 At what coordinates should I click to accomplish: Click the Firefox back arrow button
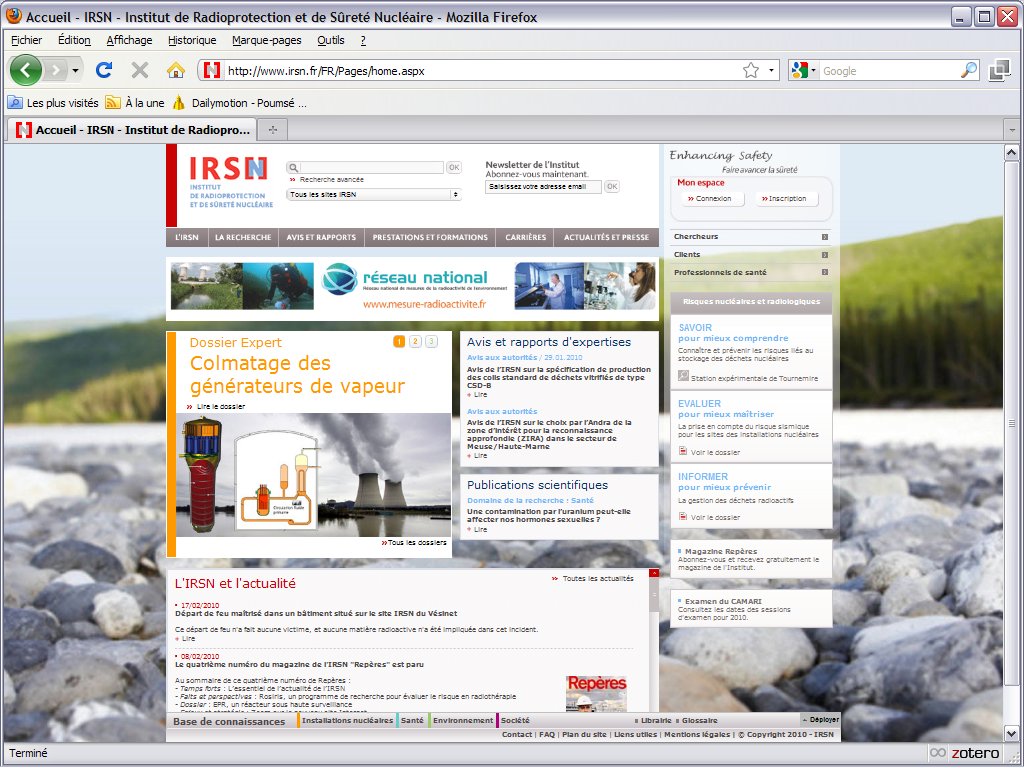point(26,70)
